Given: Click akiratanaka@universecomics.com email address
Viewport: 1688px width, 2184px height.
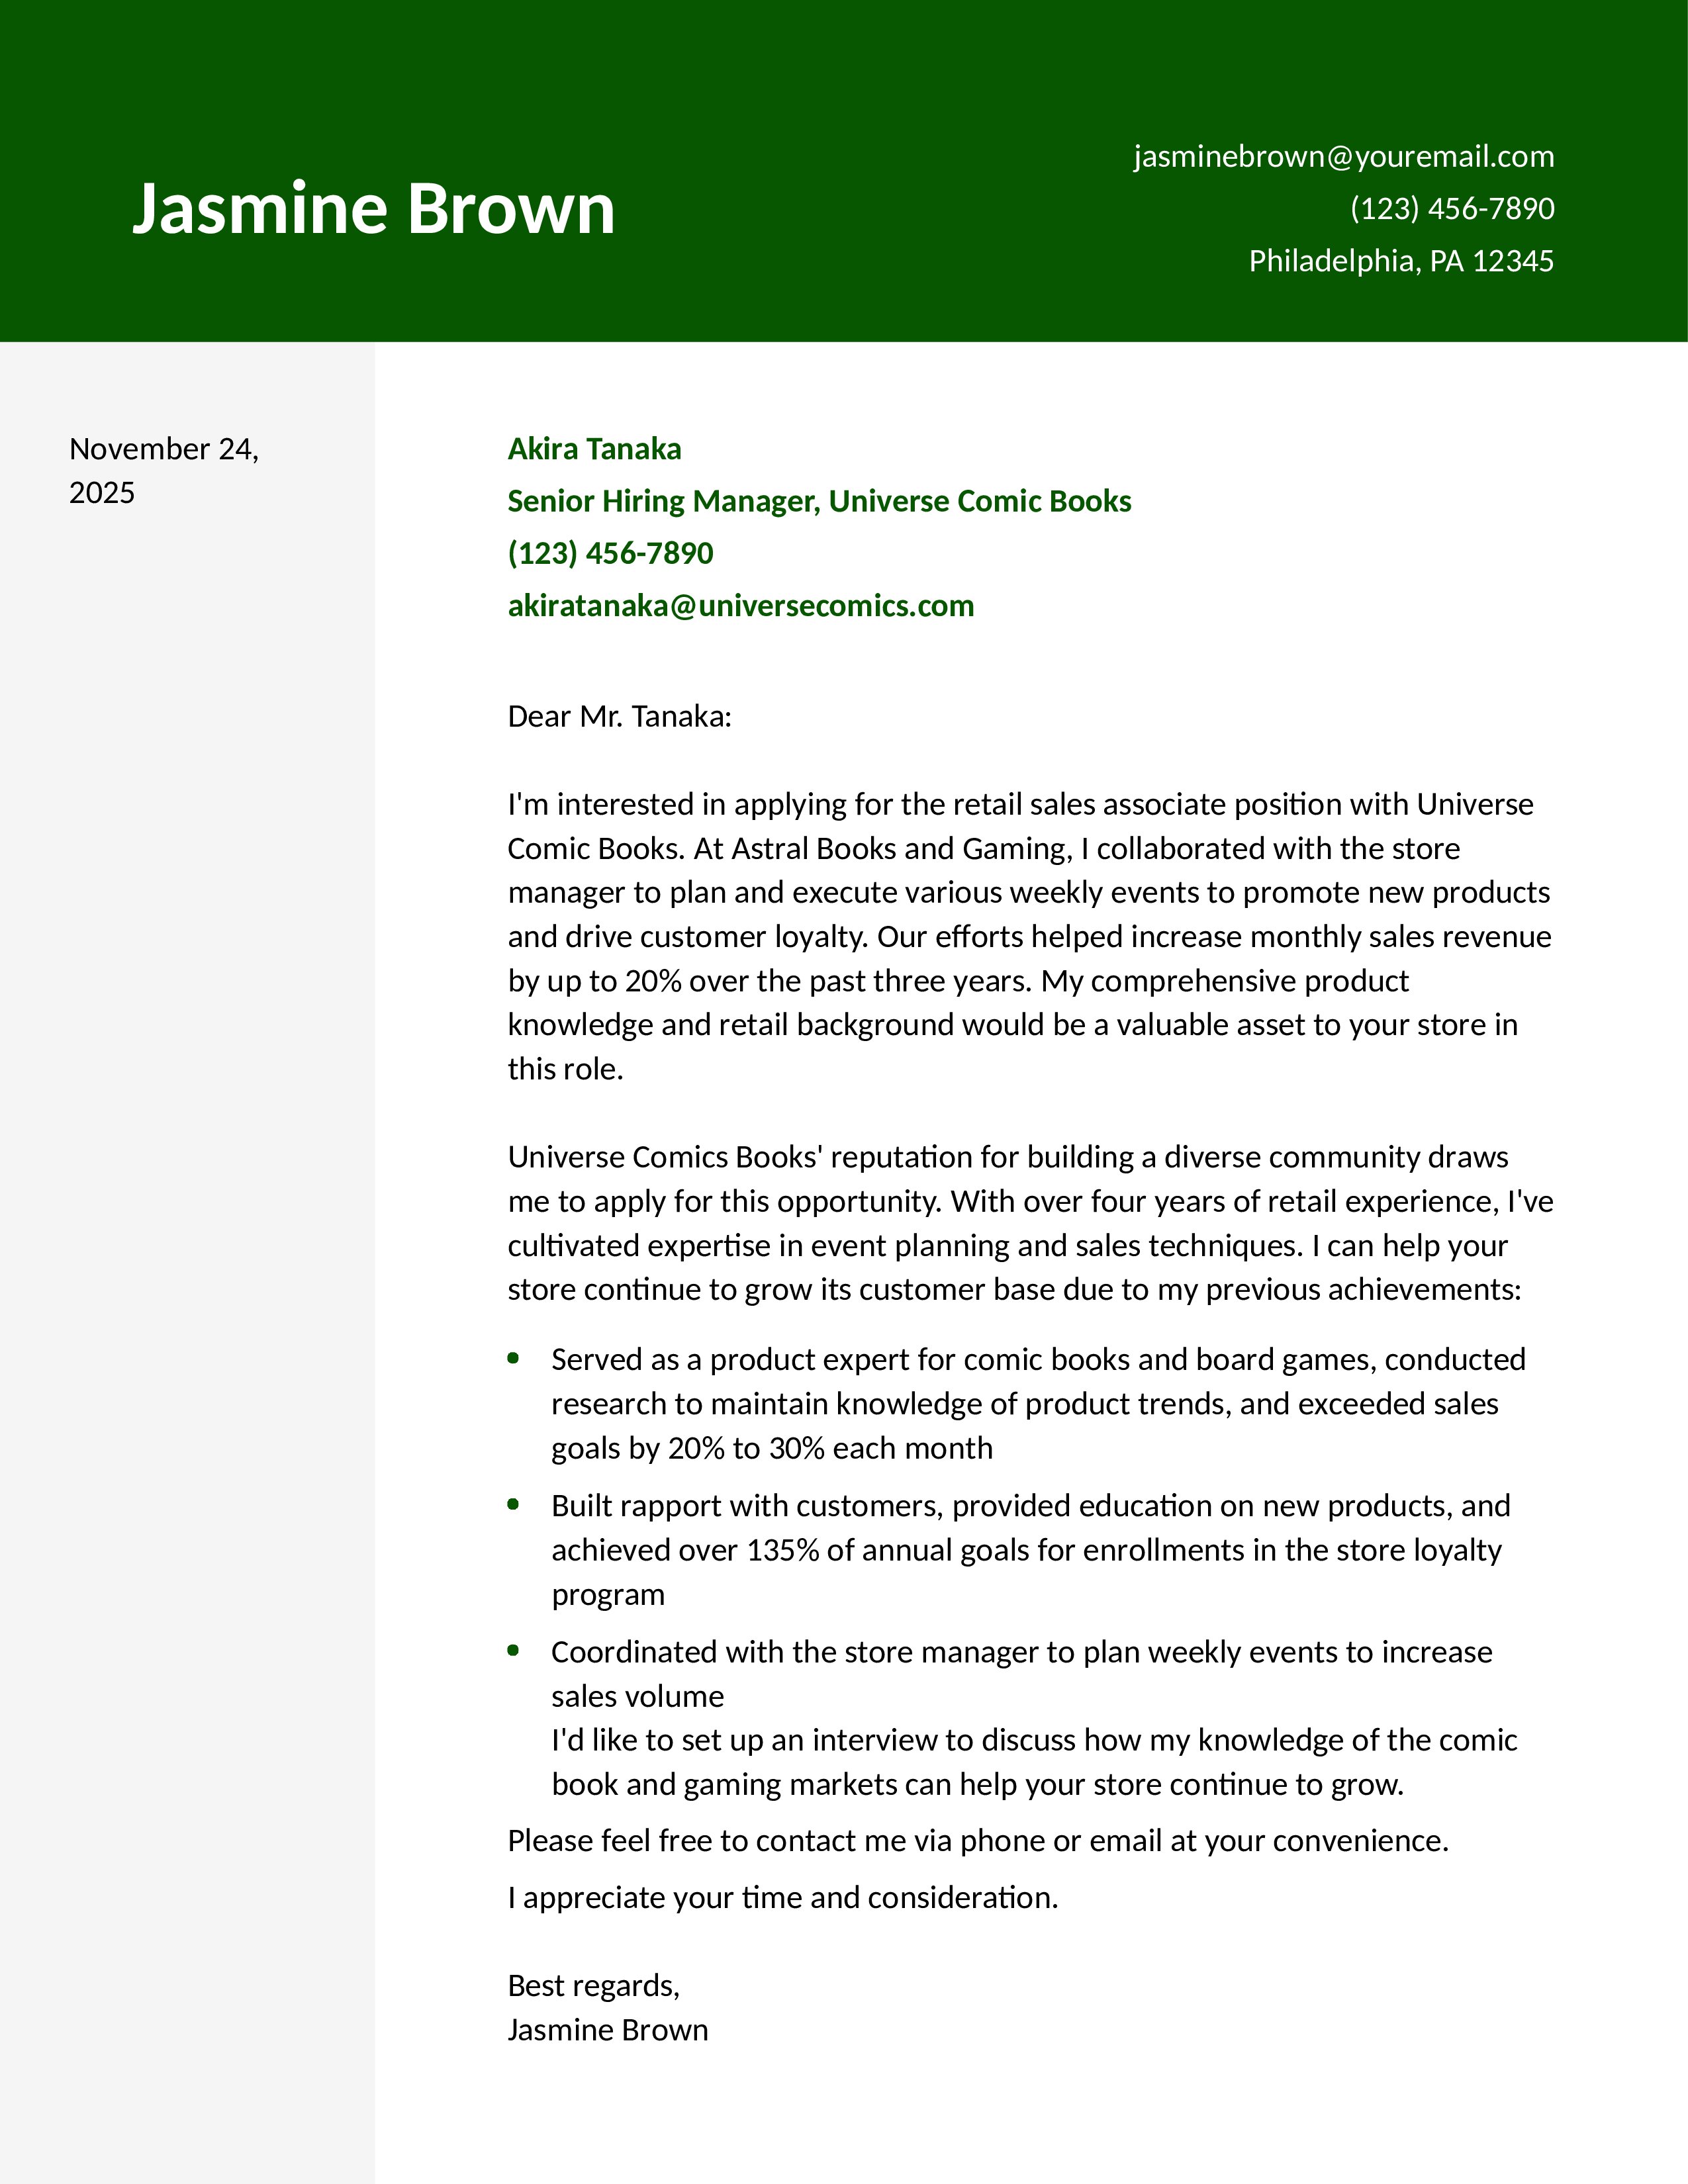Looking at the screenshot, I should click(740, 606).
